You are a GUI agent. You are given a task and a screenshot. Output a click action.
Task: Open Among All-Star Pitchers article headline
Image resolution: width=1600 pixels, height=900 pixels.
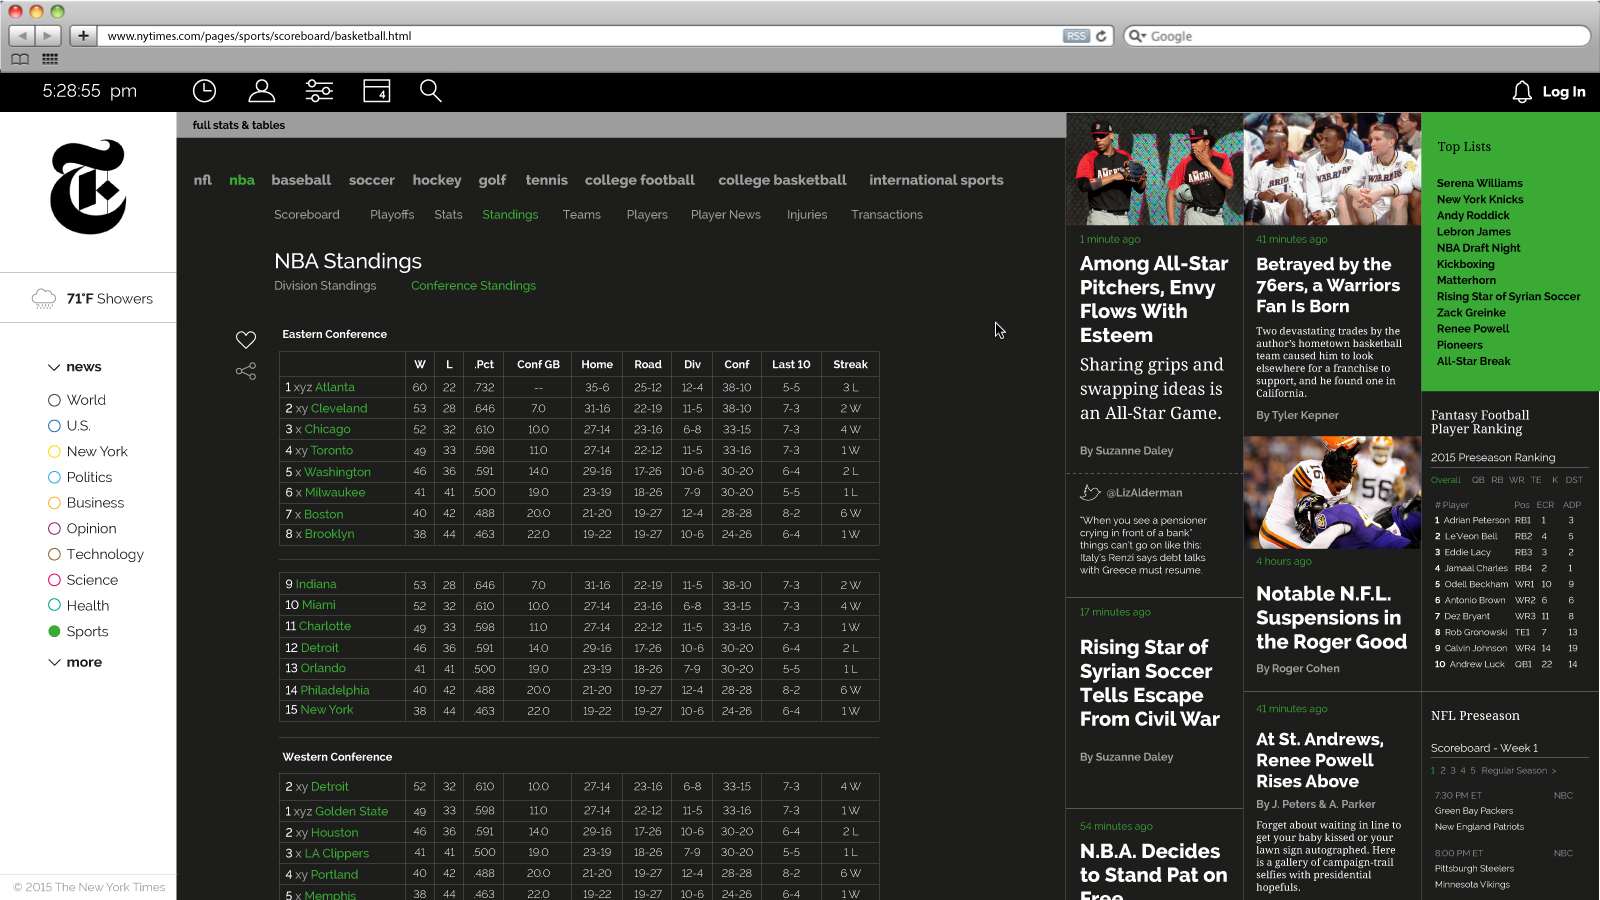1154,299
